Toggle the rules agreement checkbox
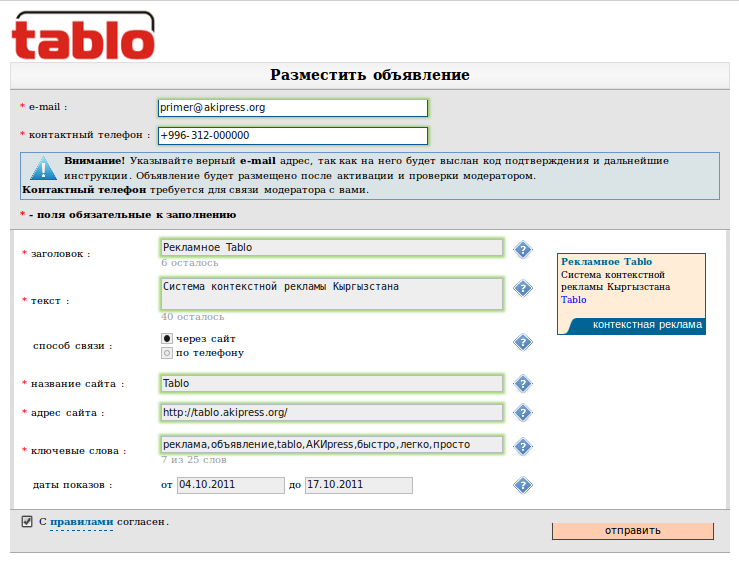The image size is (739, 564). [27, 521]
